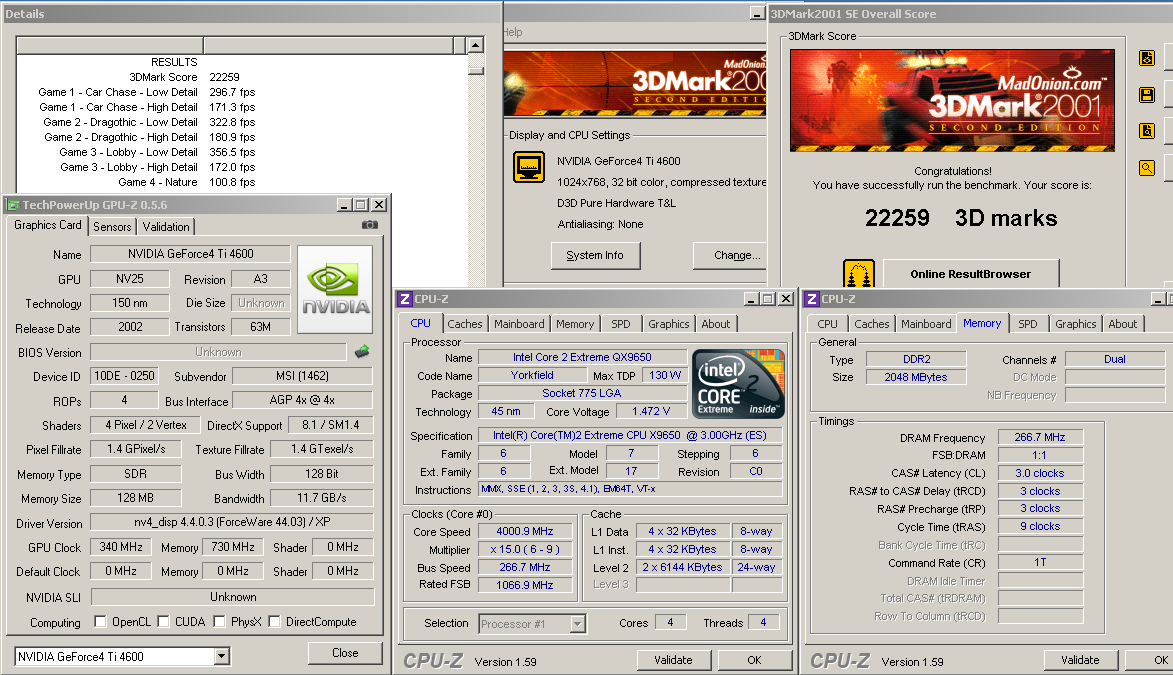This screenshot has height=675, width=1173.
Task: Click the DRAM Frequency value 266.7 MHz
Action: click(1040, 437)
